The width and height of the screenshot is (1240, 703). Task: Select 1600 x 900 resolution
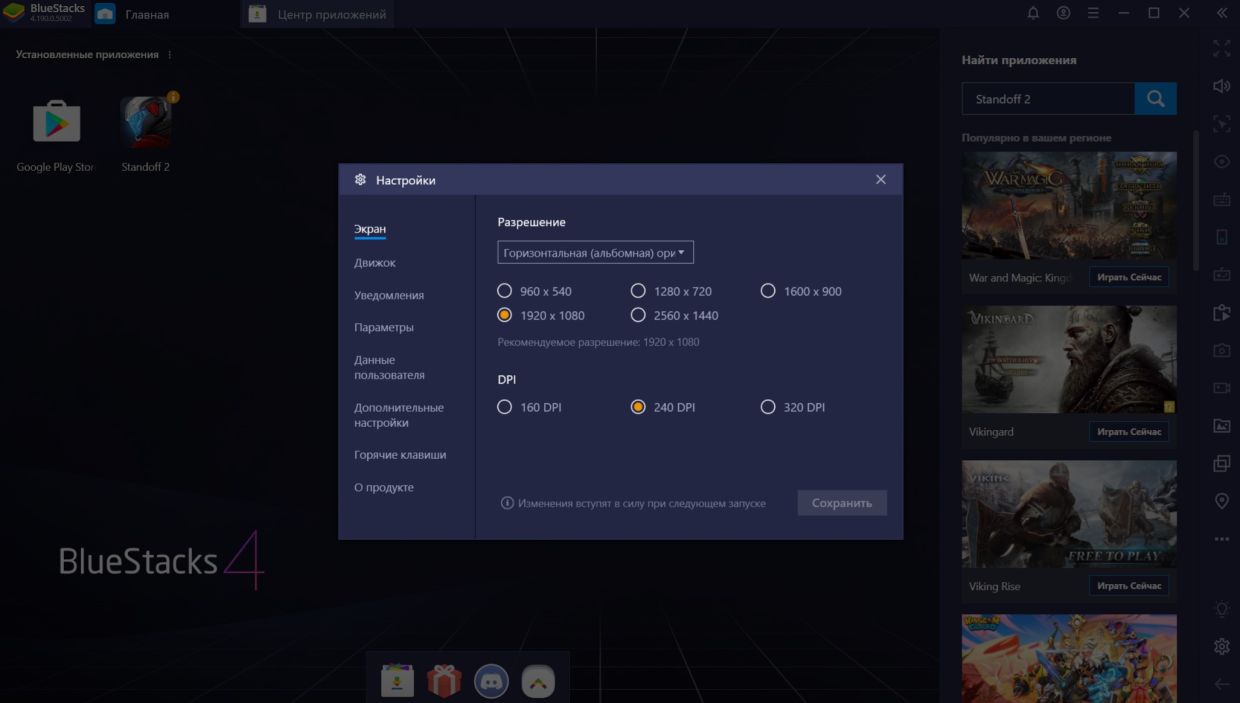coord(768,291)
